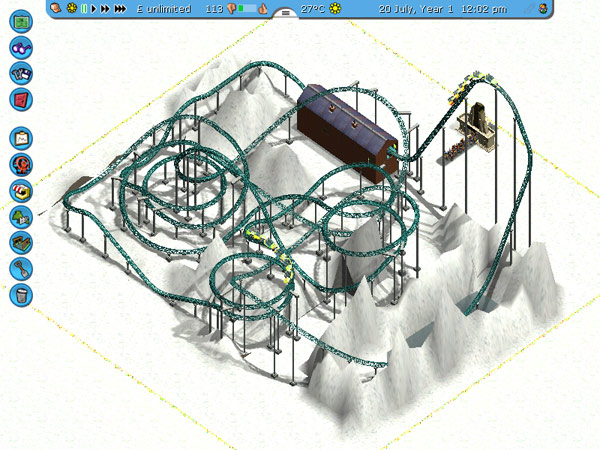Select the delete trash can tool

point(21,295)
